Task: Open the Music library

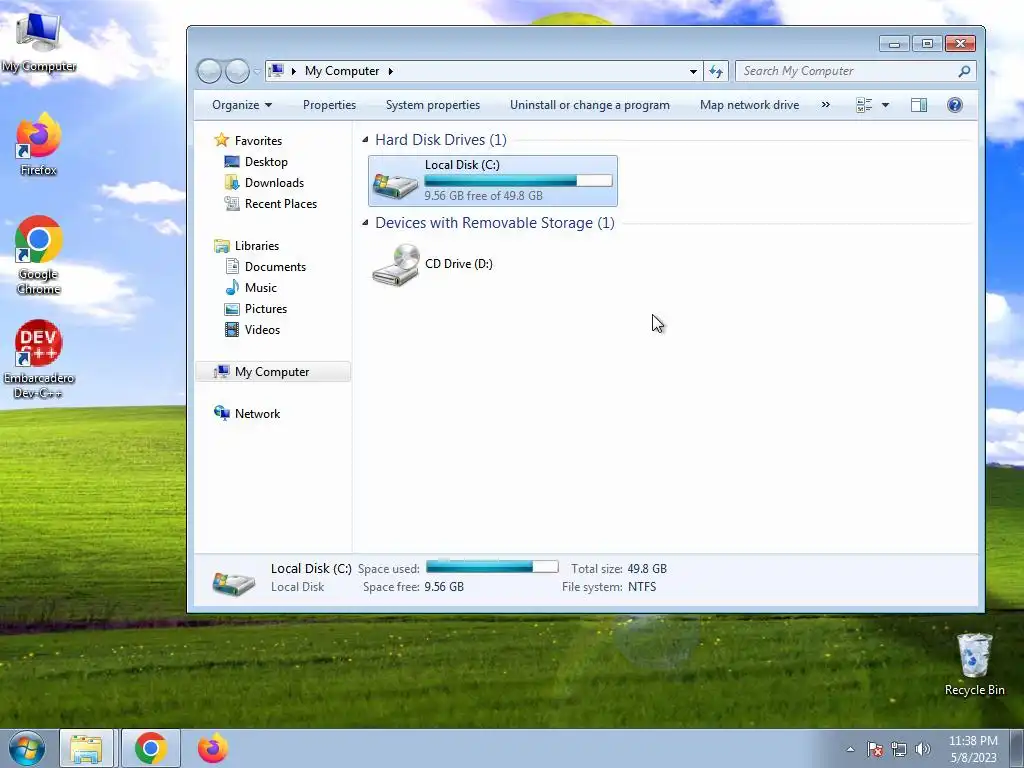Action: coord(261,288)
